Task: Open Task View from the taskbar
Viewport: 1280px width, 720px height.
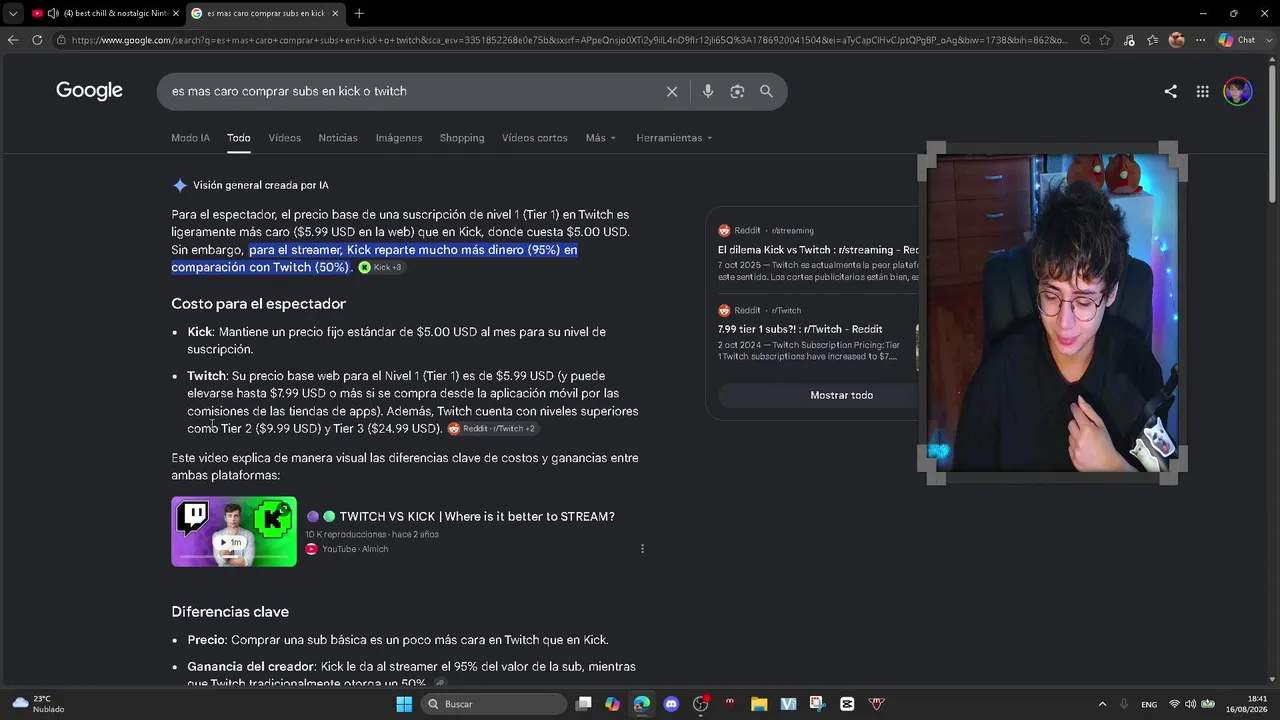Action: tap(584, 704)
